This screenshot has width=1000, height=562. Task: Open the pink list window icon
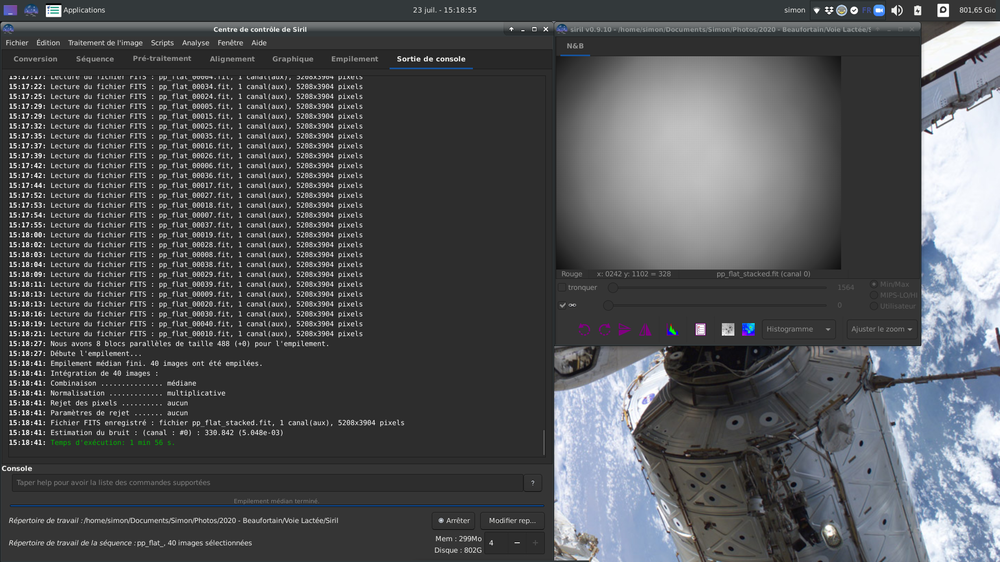click(x=700, y=329)
